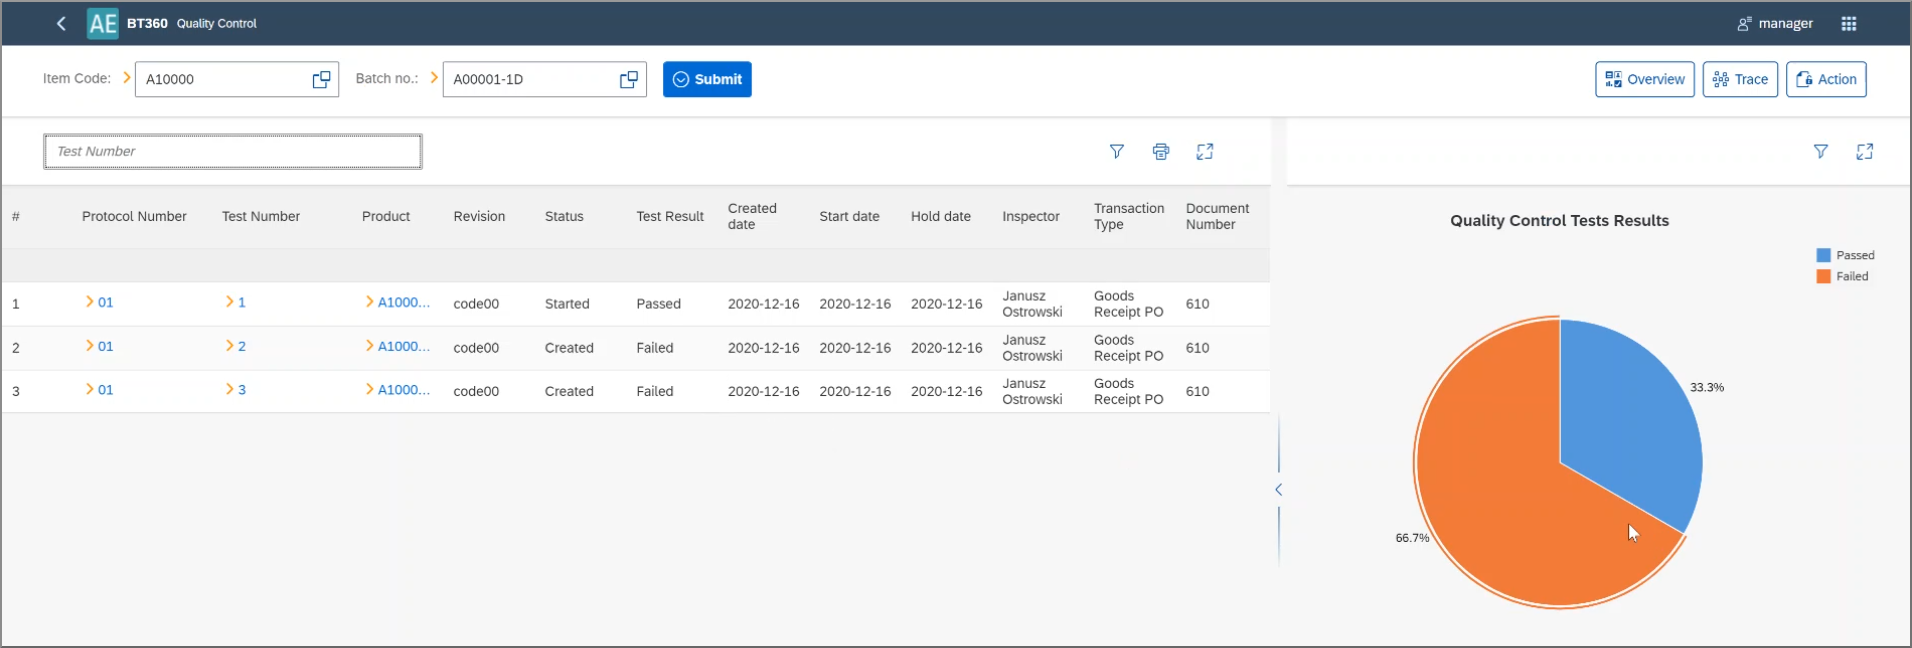Open the table filter icon
This screenshot has height=648, width=1912.
click(1117, 151)
